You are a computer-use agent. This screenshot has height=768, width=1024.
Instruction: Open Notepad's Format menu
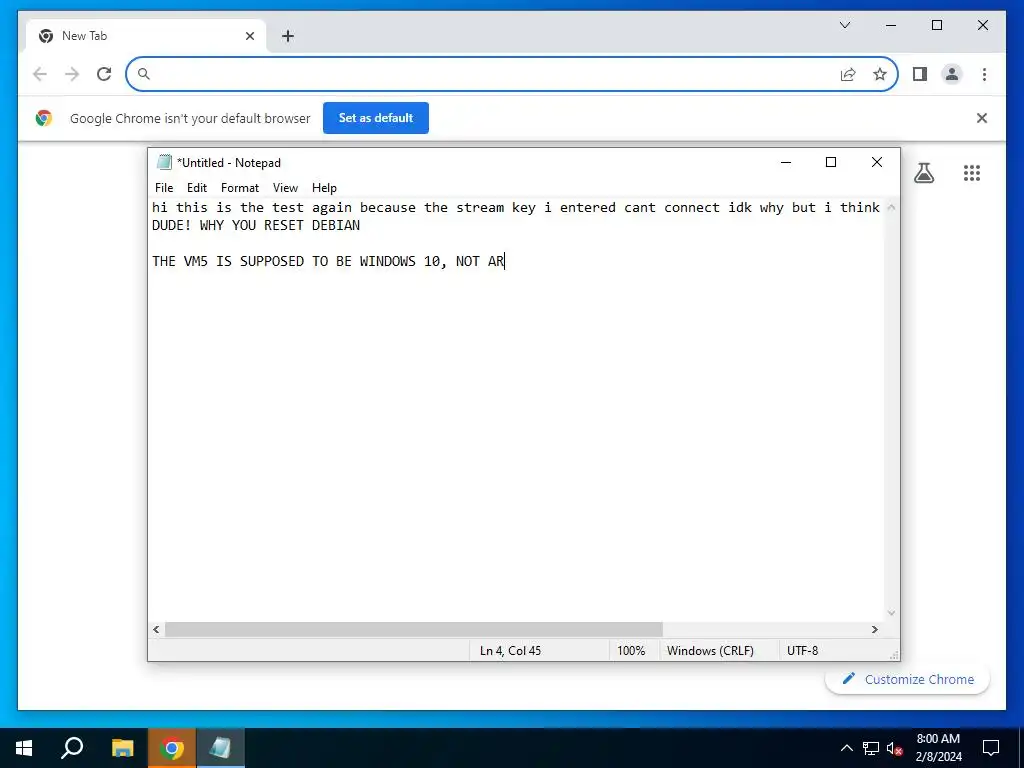point(240,188)
